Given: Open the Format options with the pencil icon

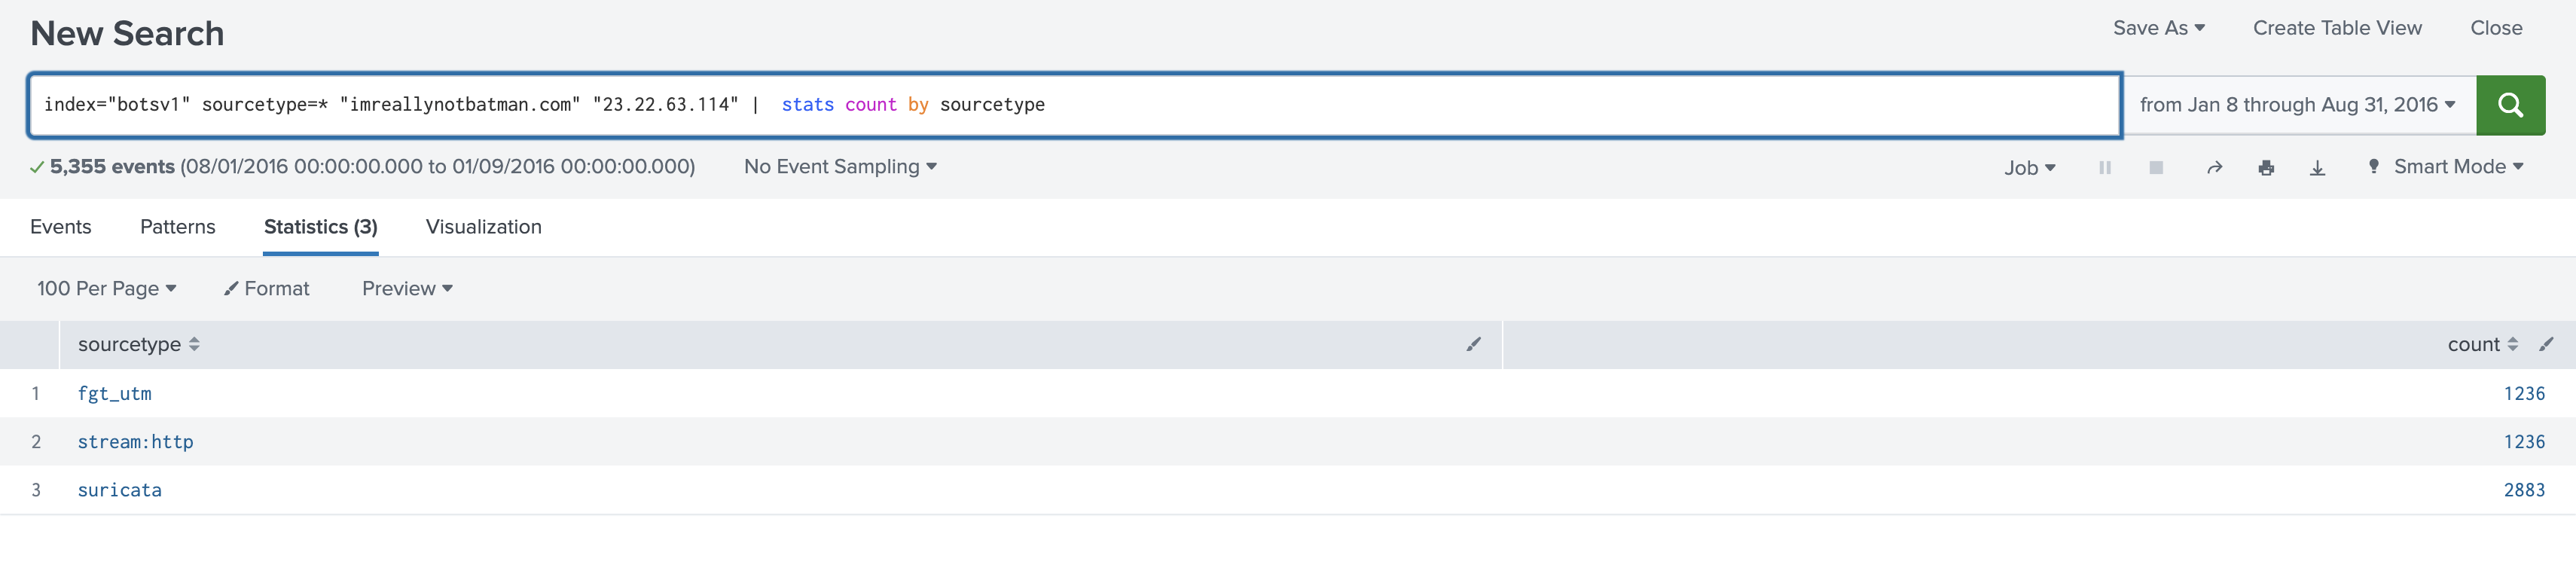Looking at the screenshot, I should 265,288.
